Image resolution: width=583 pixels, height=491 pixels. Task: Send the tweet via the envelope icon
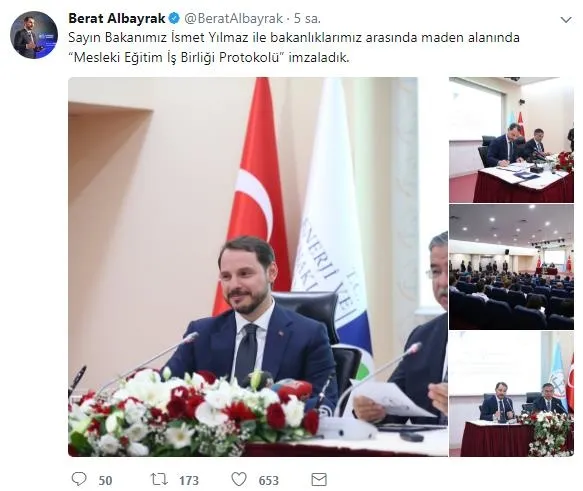tap(319, 479)
